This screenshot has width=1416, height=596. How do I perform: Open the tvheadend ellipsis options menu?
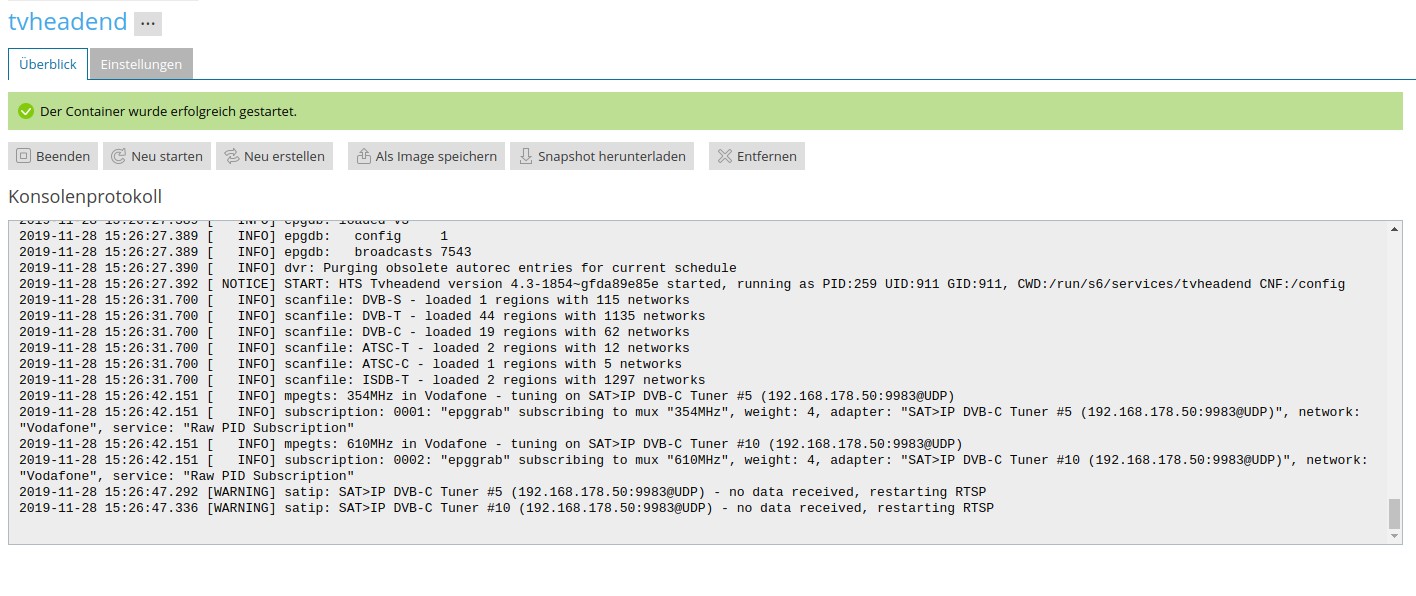(x=148, y=24)
